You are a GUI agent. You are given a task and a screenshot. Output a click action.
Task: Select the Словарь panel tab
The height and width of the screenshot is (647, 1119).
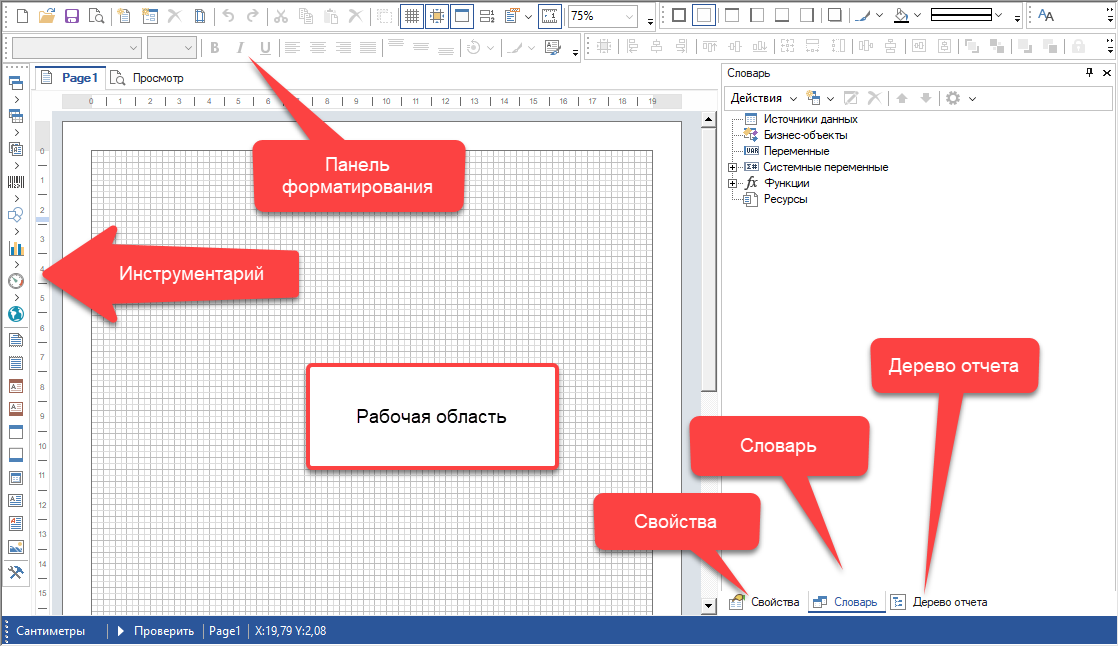(x=846, y=602)
